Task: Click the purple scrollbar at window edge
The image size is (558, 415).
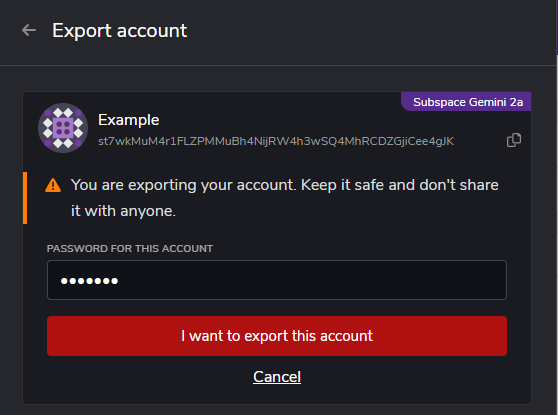Action: click(x=557, y=27)
